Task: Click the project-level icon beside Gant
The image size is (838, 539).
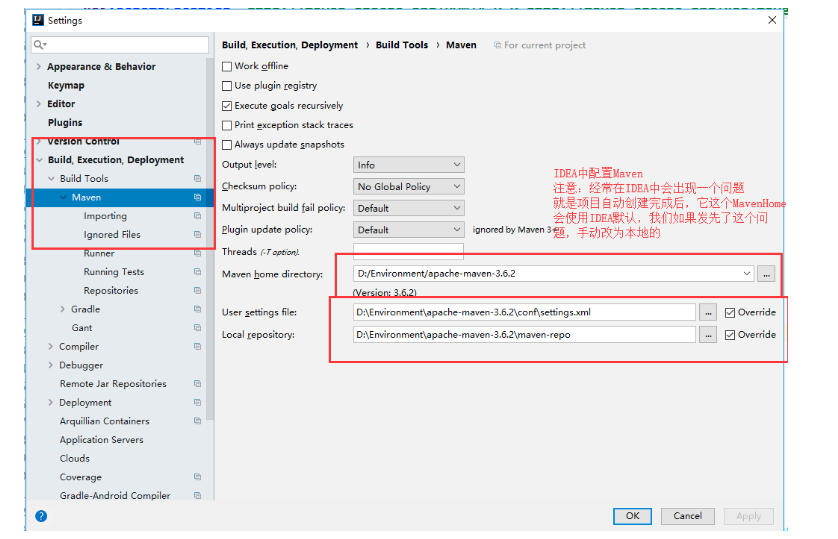Action: tap(197, 327)
